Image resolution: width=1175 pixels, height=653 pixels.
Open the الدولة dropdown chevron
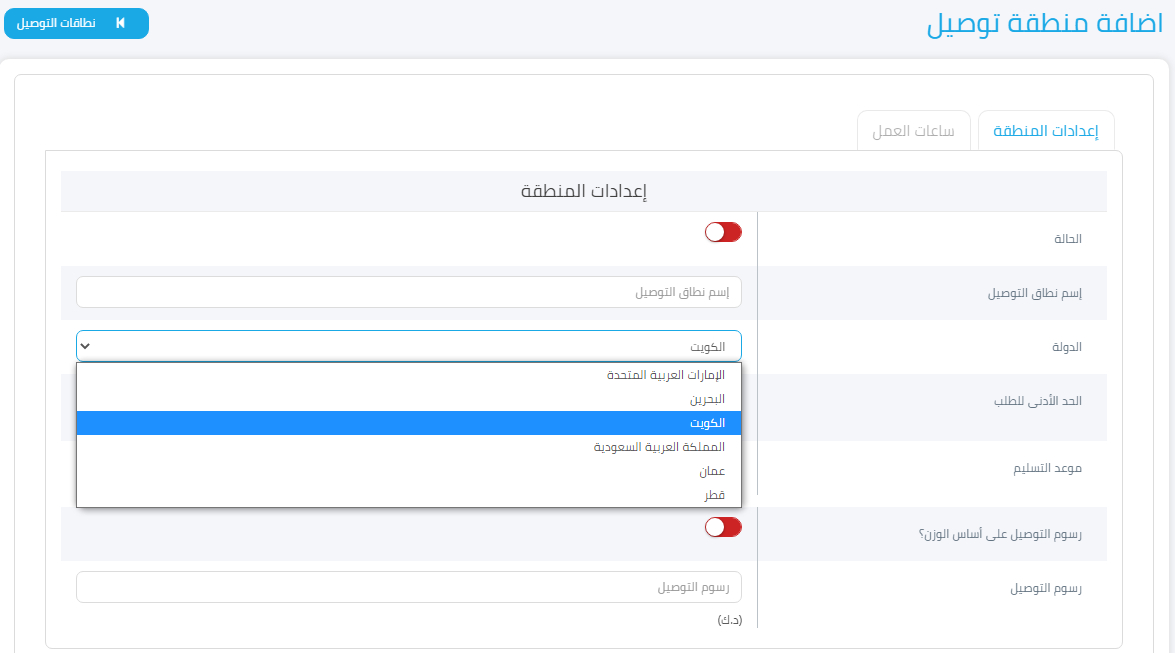(85, 346)
